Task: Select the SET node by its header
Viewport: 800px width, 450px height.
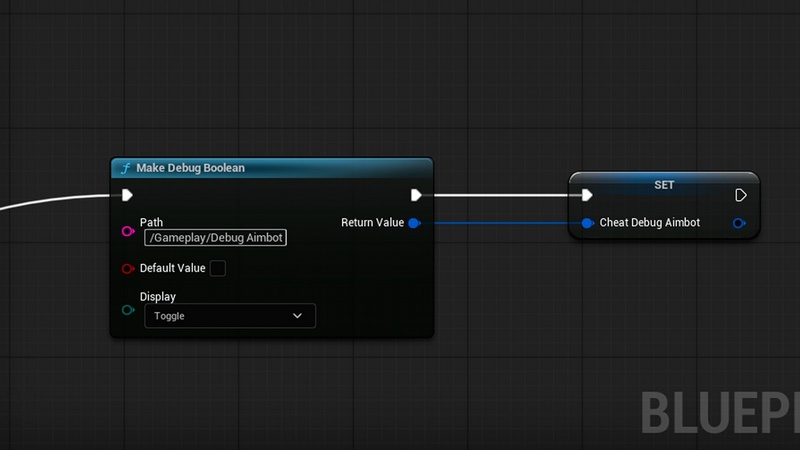Action: (x=664, y=183)
